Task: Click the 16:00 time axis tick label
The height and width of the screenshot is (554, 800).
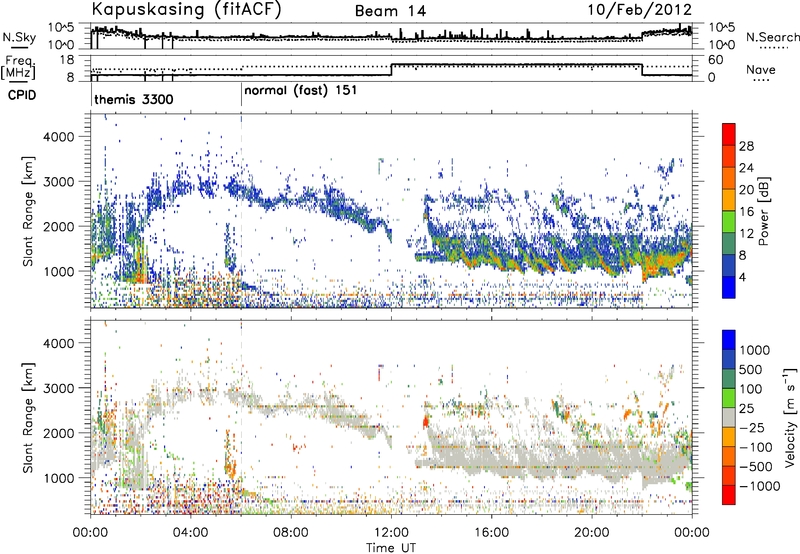Action: [x=491, y=533]
